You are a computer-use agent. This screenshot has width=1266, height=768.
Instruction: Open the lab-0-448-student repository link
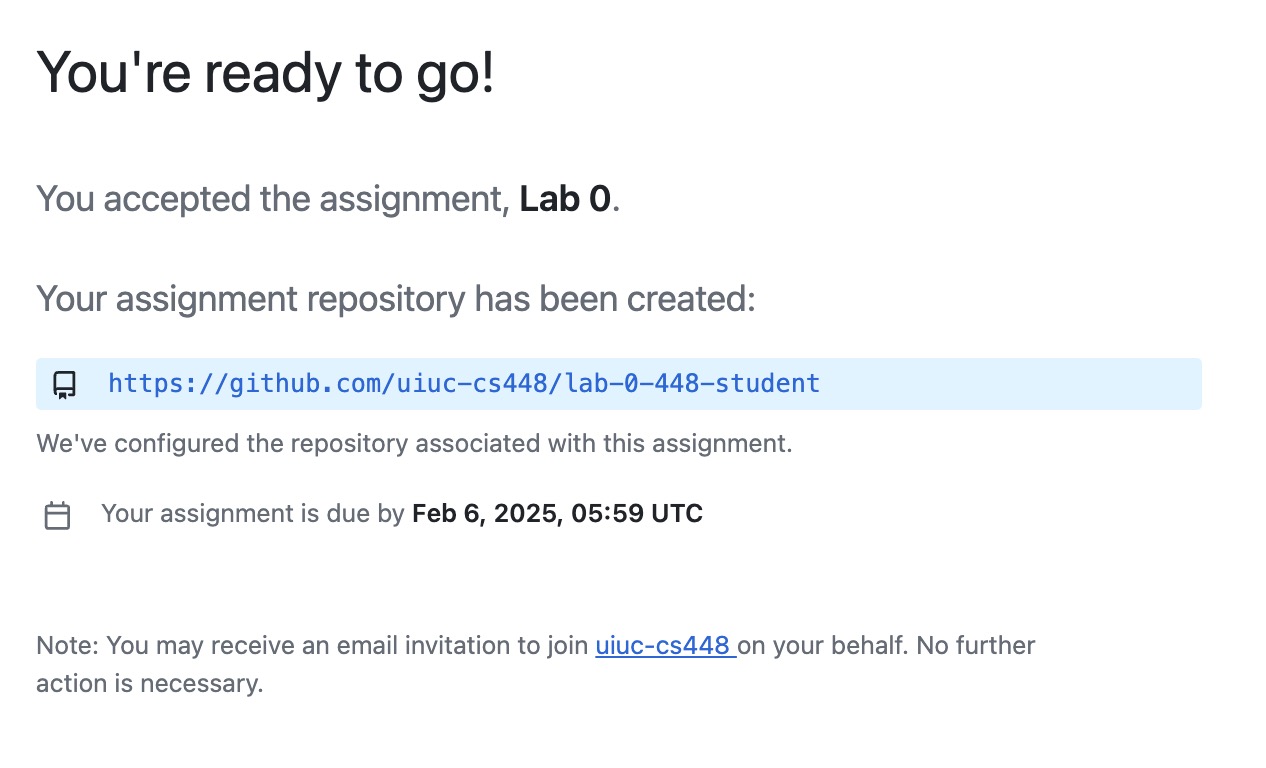464,383
